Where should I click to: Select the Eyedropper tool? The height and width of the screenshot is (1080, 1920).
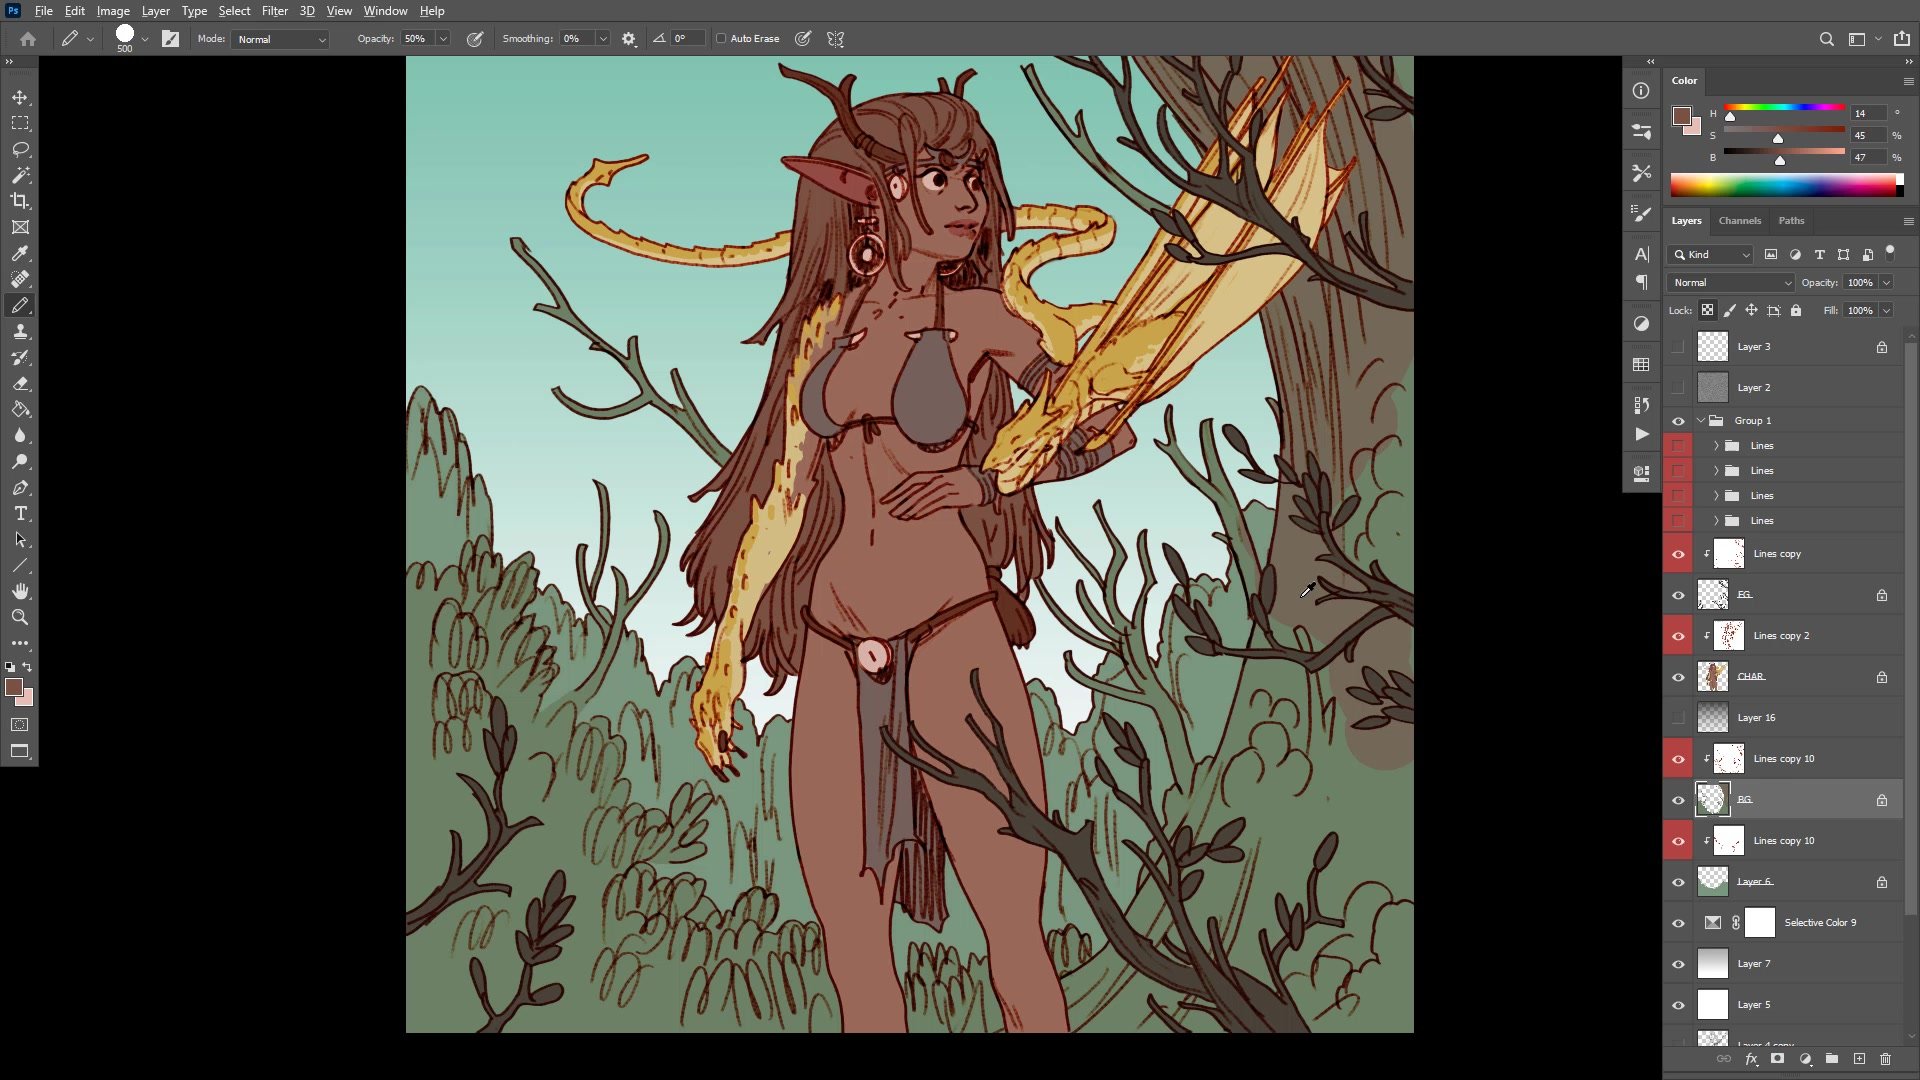pyautogui.click(x=20, y=253)
